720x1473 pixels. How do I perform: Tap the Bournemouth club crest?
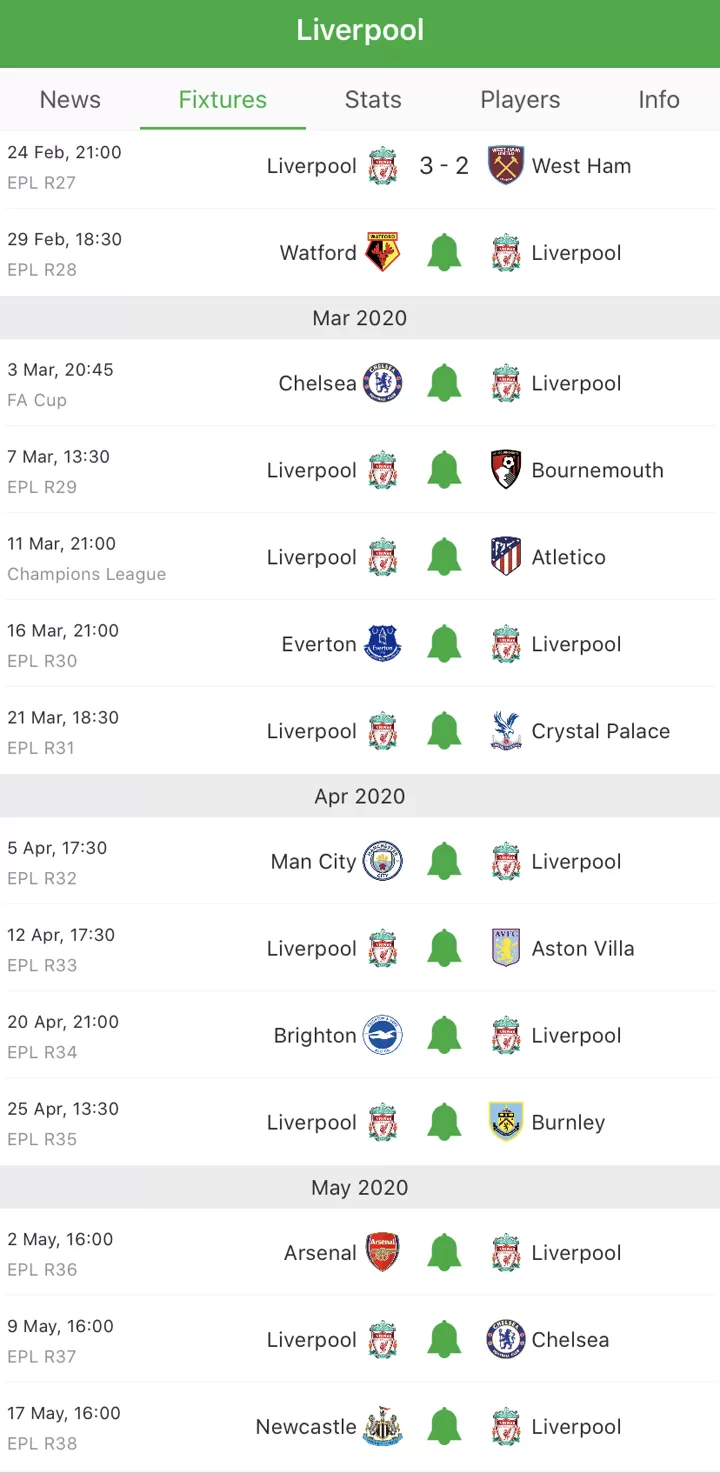pos(506,470)
